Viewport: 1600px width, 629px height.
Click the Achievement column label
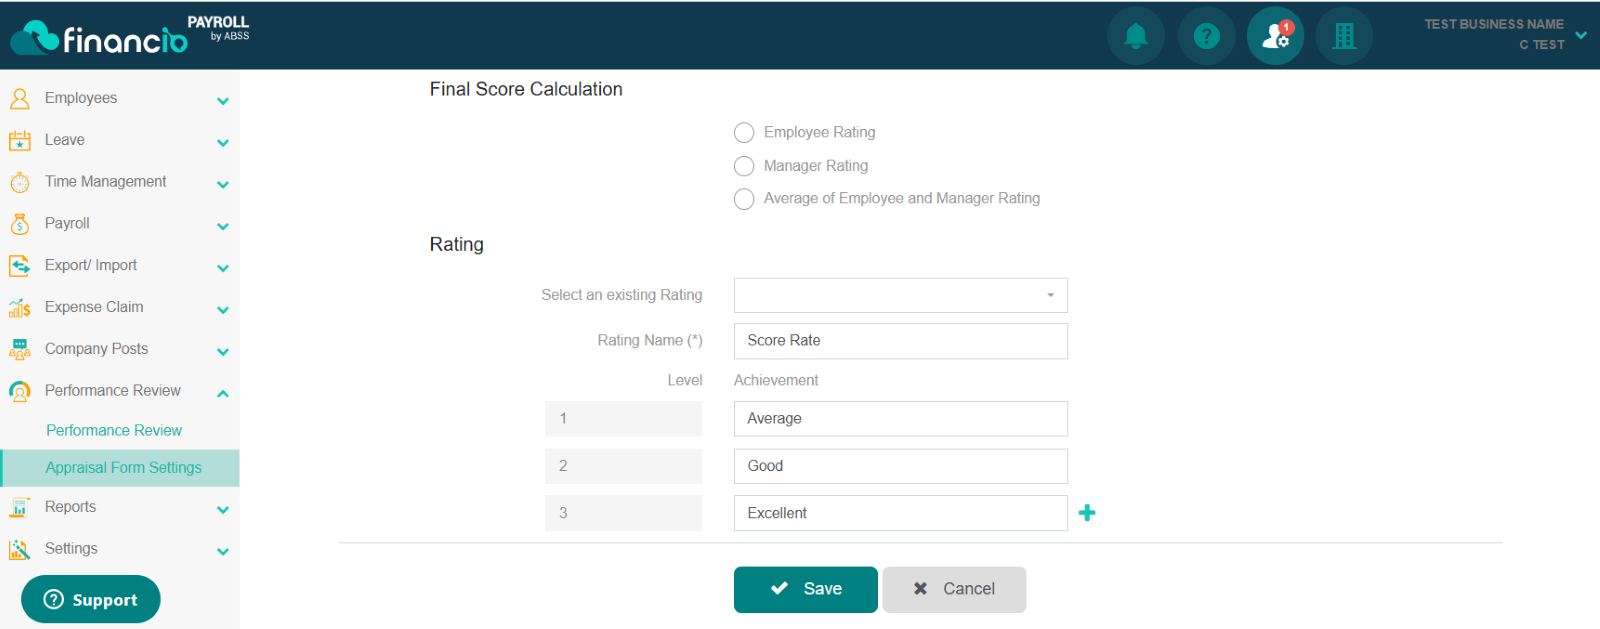(x=776, y=380)
